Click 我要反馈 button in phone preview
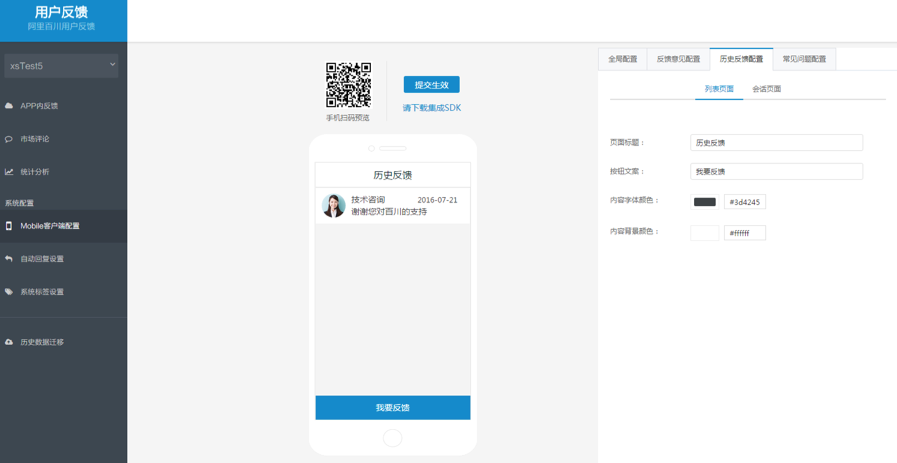Image resolution: width=897 pixels, height=463 pixels. click(x=393, y=407)
